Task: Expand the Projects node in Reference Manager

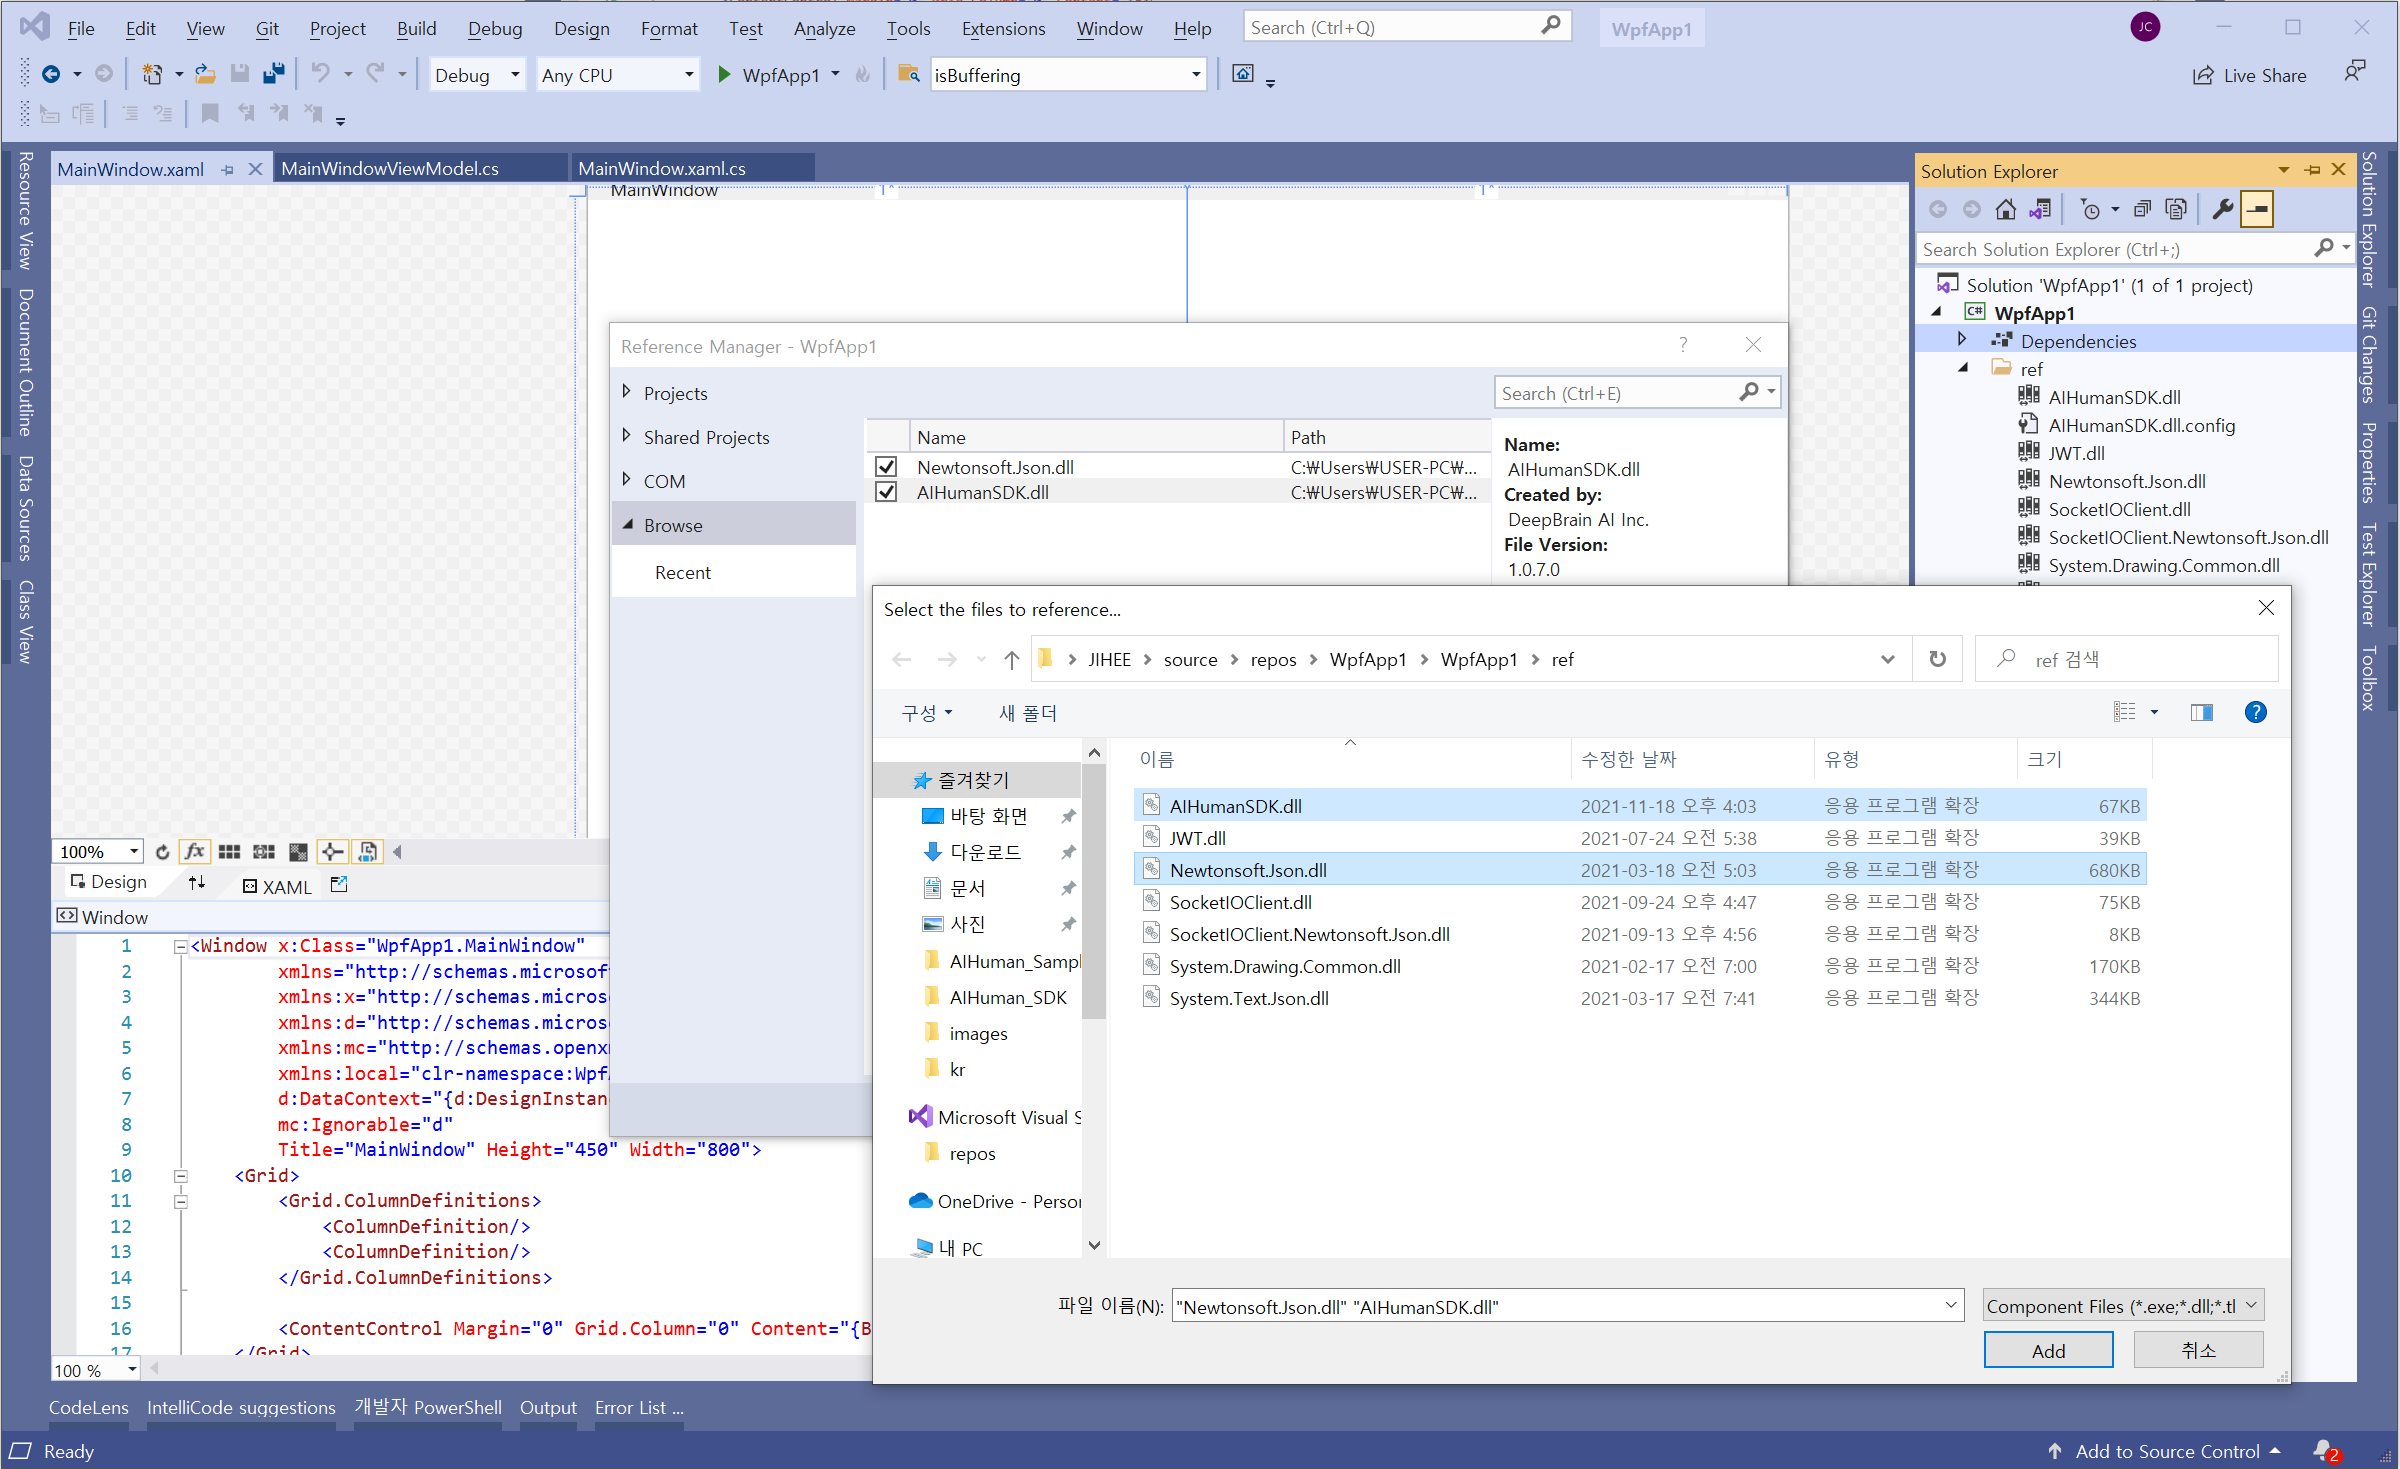Action: tap(626, 392)
